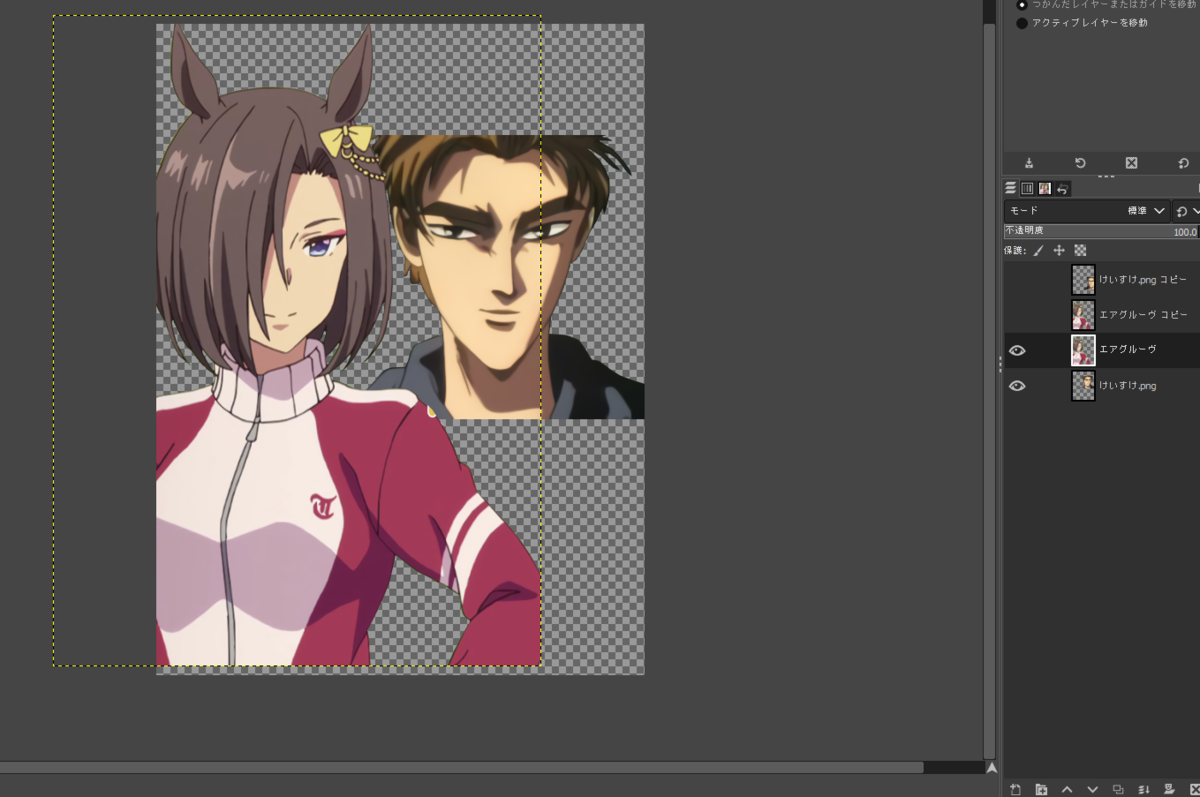Click the エアグルーヴ コピー layer thumbnail
The width and height of the screenshot is (1200, 797).
coord(1083,315)
